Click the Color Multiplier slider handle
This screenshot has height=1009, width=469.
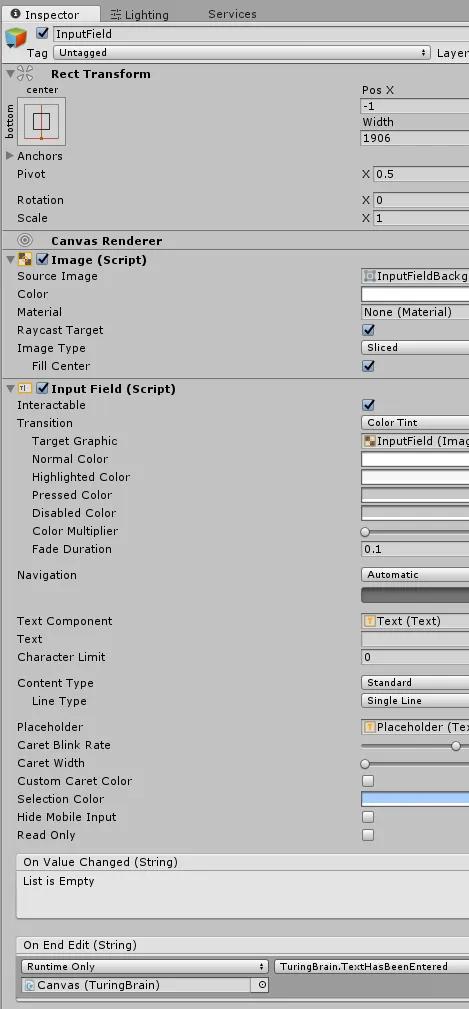365,532
